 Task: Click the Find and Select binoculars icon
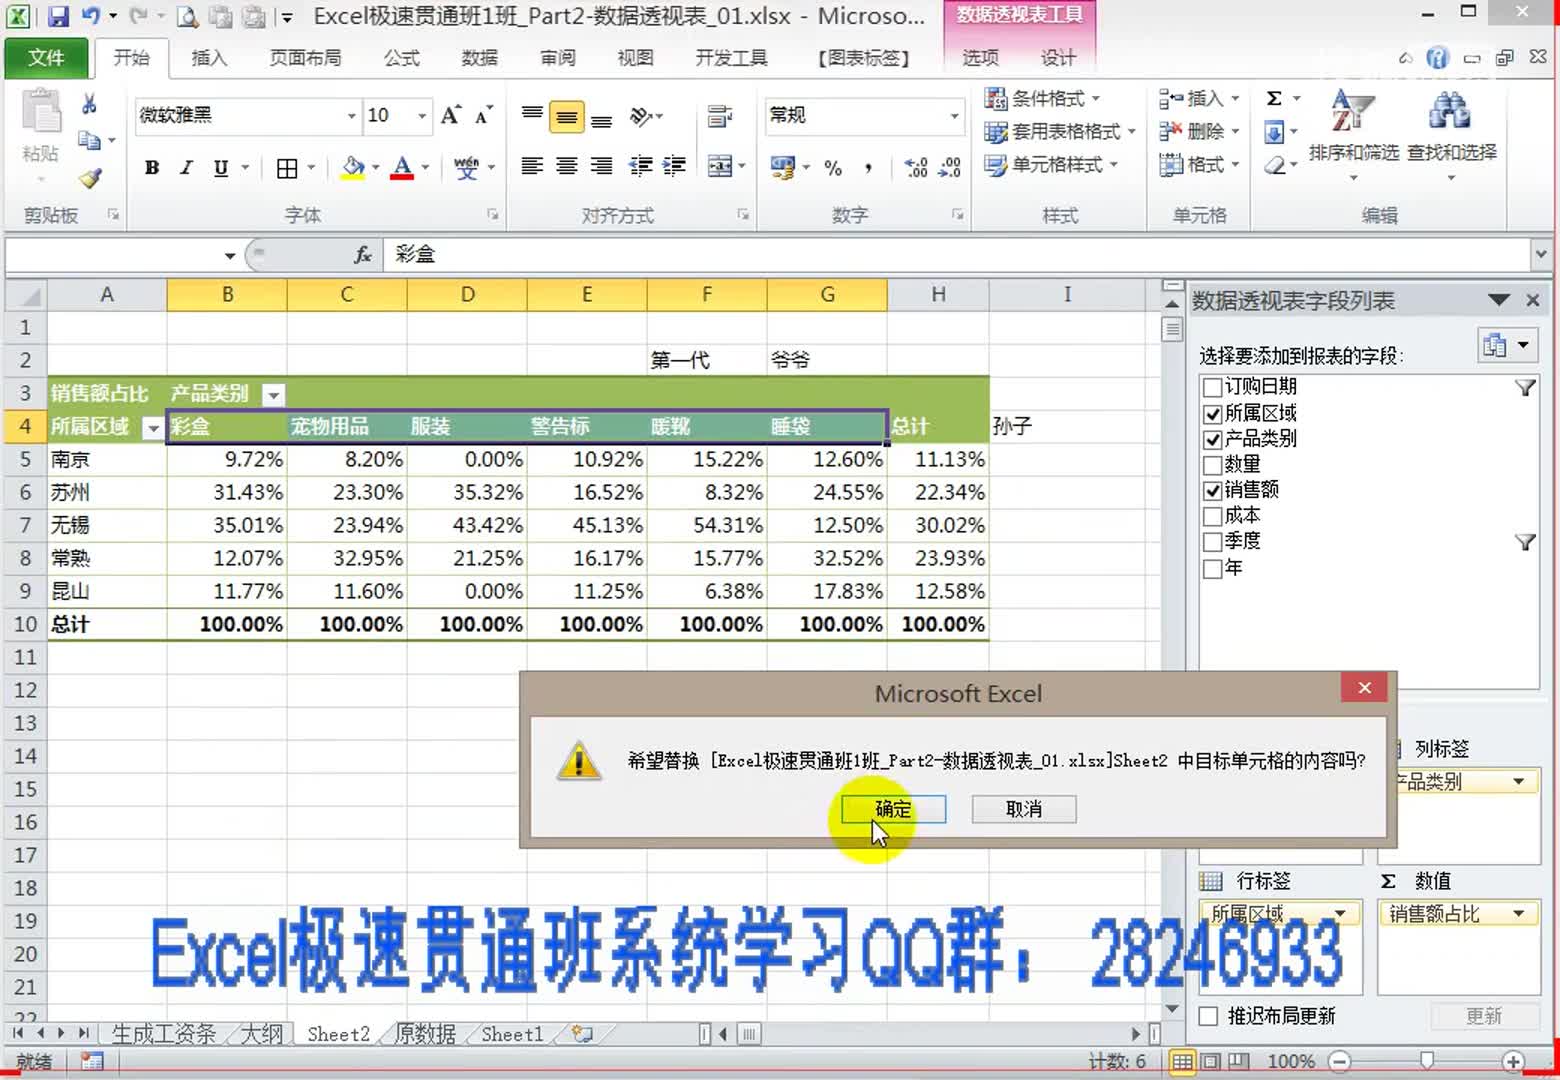click(x=1451, y=128)
